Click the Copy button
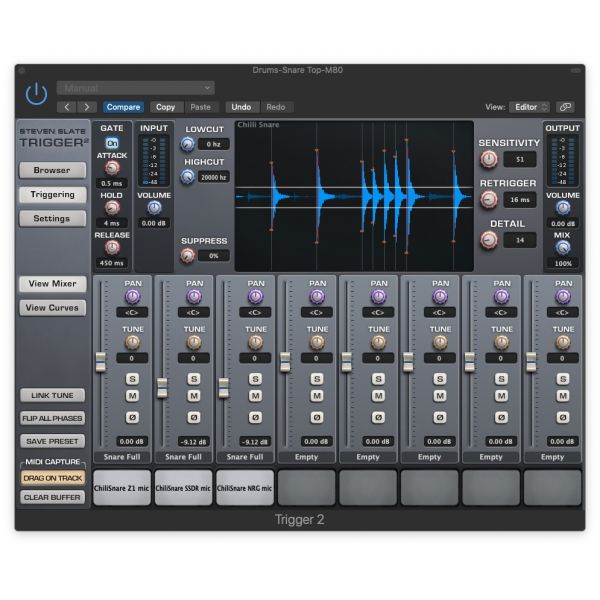This screenshot has height=600, width=600. (x=165, y=107)
